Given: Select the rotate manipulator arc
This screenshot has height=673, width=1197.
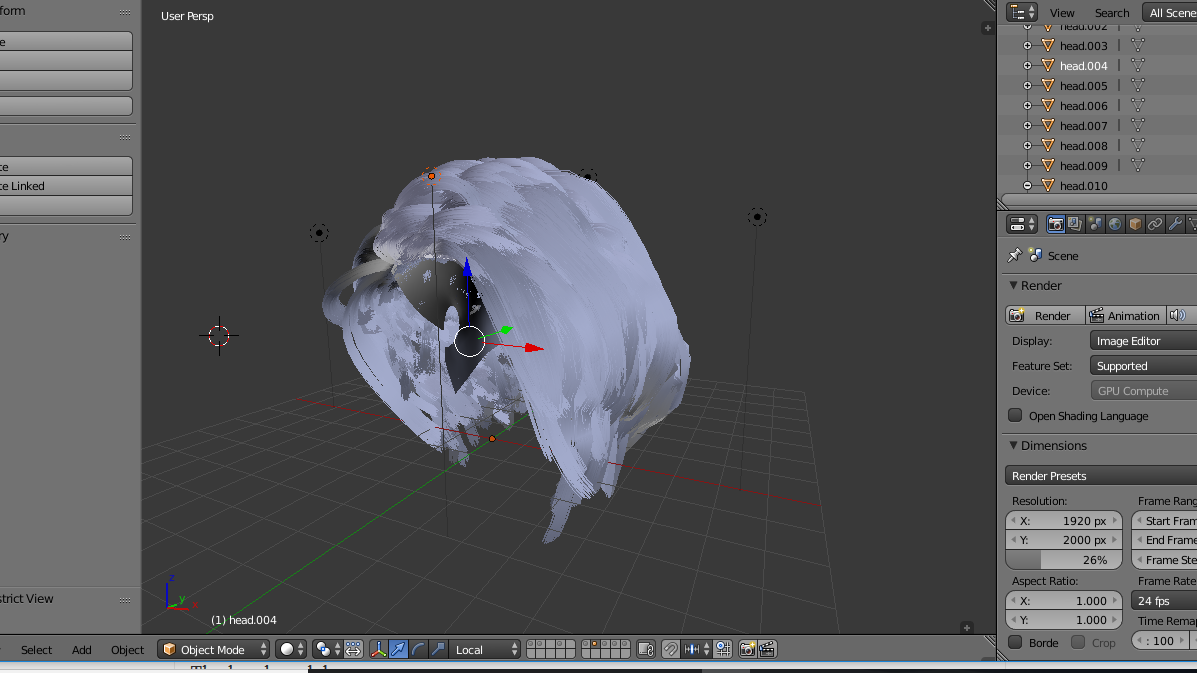Looking at the screenshot, I should [x=418, y=649].
